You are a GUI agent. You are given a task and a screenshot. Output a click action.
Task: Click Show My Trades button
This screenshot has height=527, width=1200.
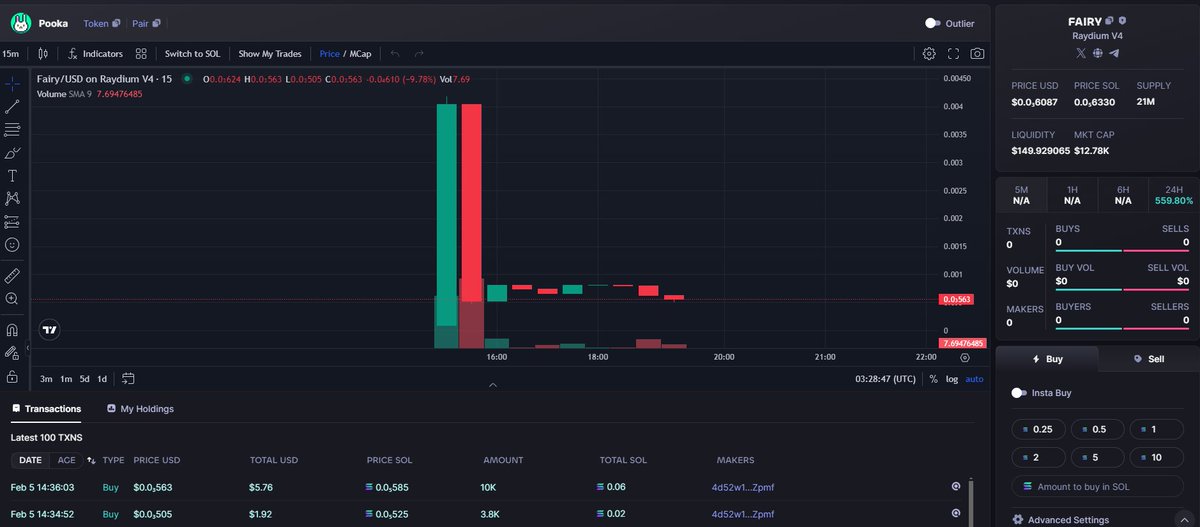coord(270,53)
